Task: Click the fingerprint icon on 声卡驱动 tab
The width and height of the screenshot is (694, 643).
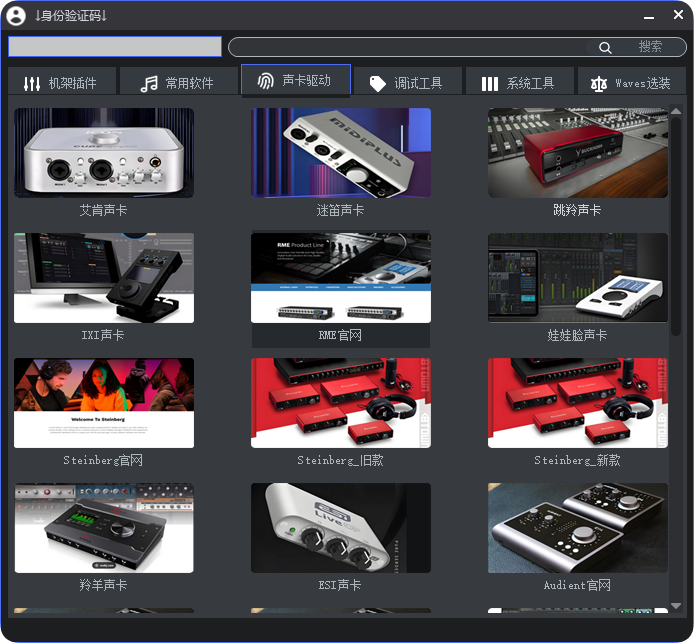Action: (266, 81)
